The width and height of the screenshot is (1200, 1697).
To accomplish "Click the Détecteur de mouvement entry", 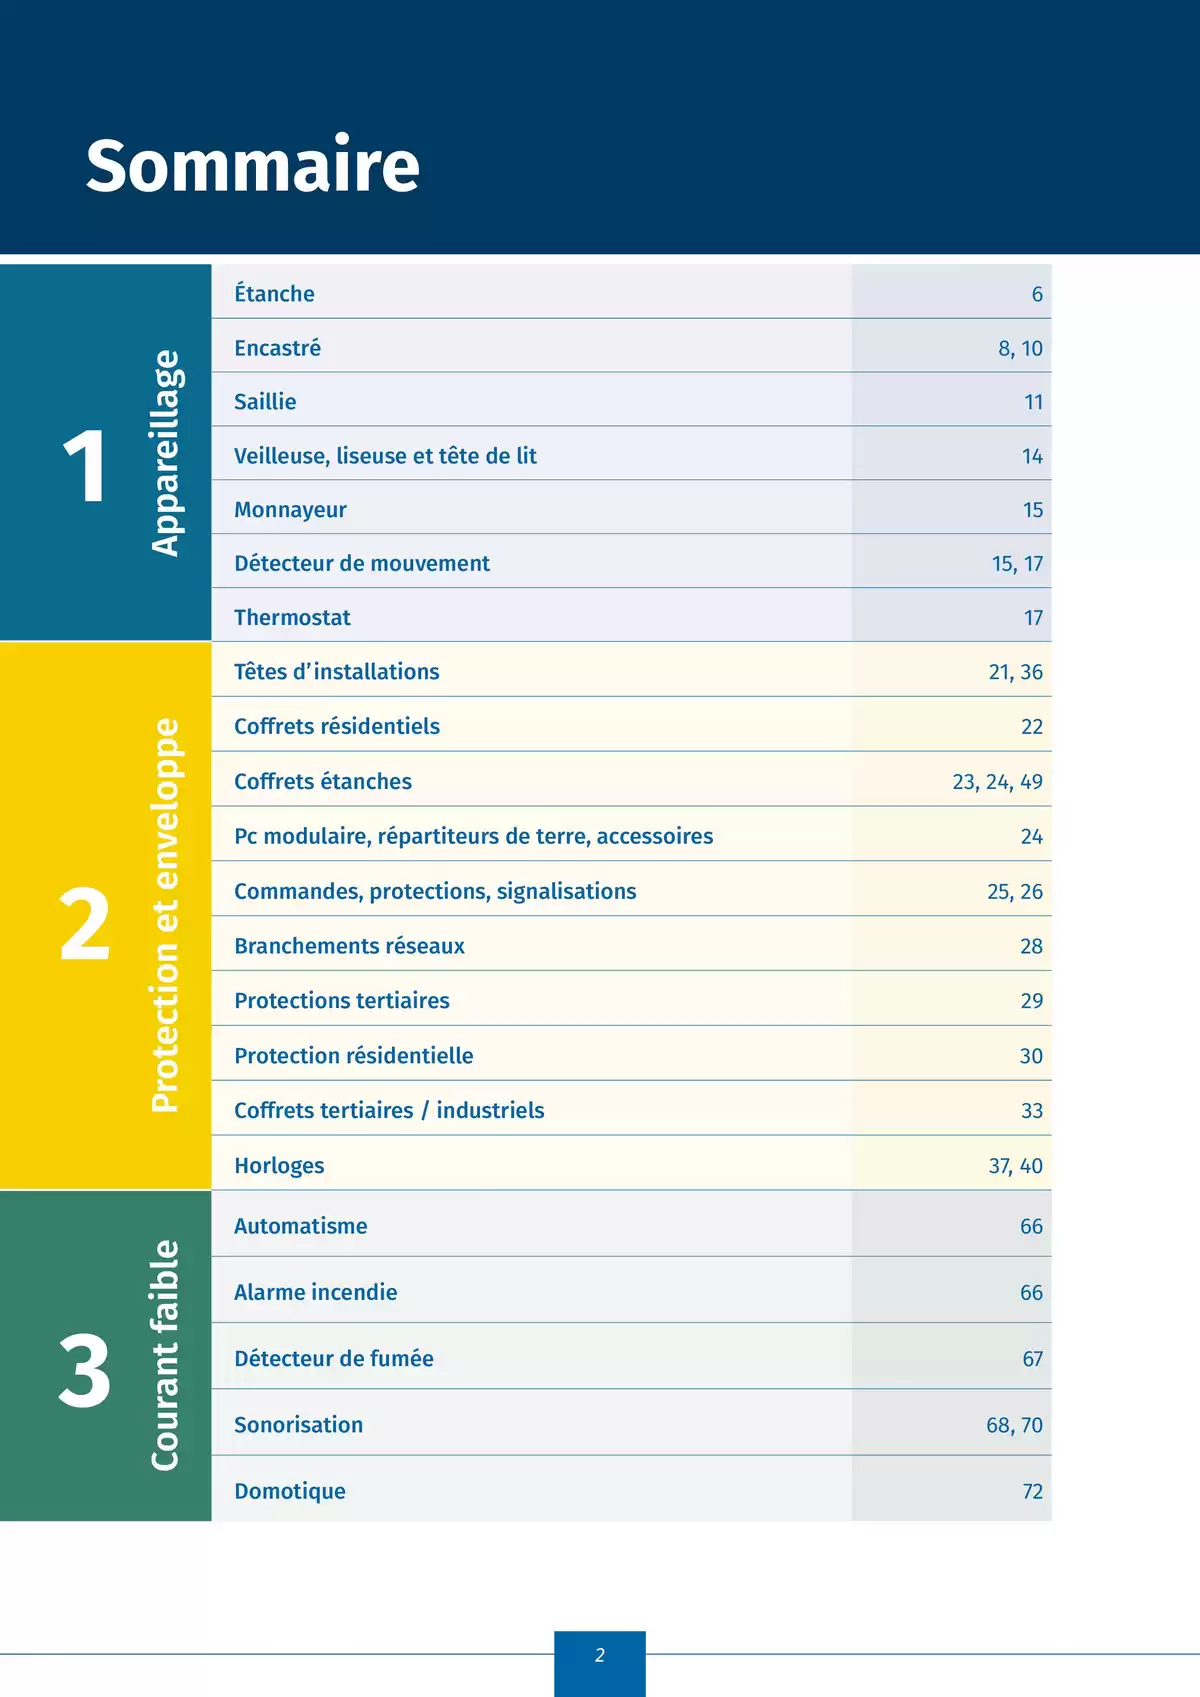I will (x=362, y=564).
